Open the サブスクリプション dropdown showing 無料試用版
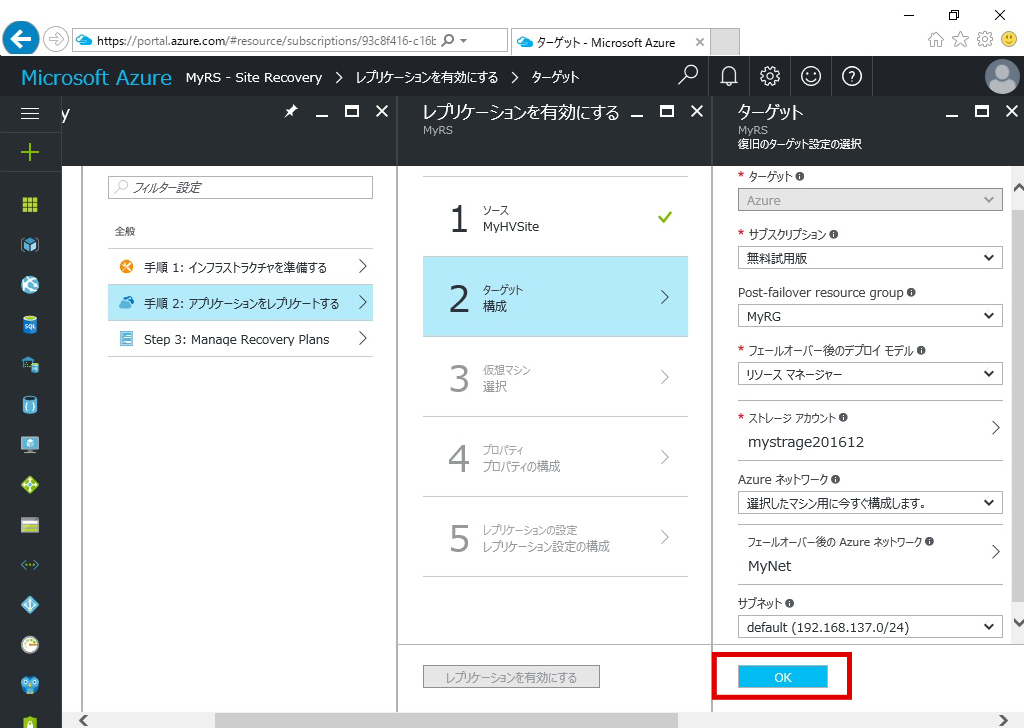Screen dimensions: 1024x728 tap(870, 258)
